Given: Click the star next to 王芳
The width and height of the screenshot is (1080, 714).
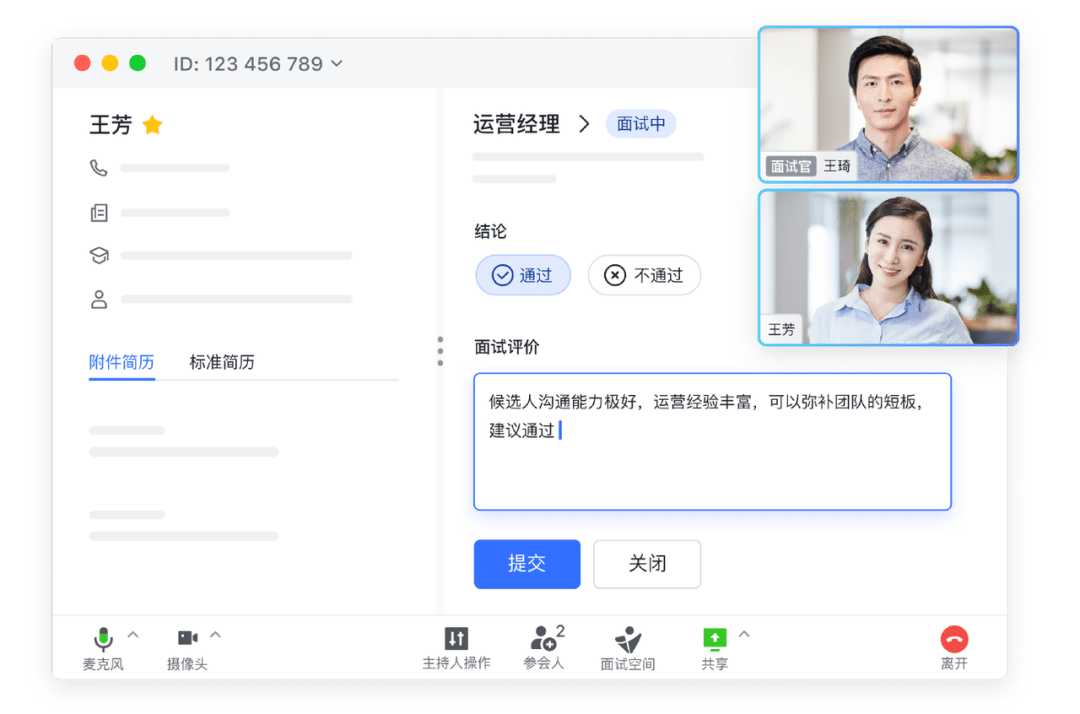Looking at the screenshot, I should (x=152, y=125).
